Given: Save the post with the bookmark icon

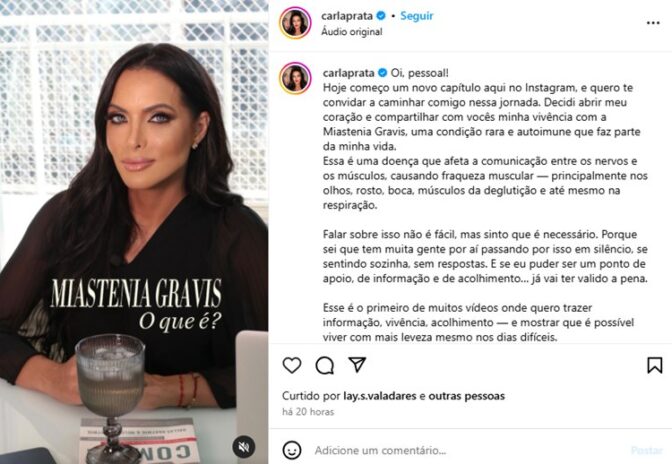Looking at the screenshot, I should (x=654, y=365).
